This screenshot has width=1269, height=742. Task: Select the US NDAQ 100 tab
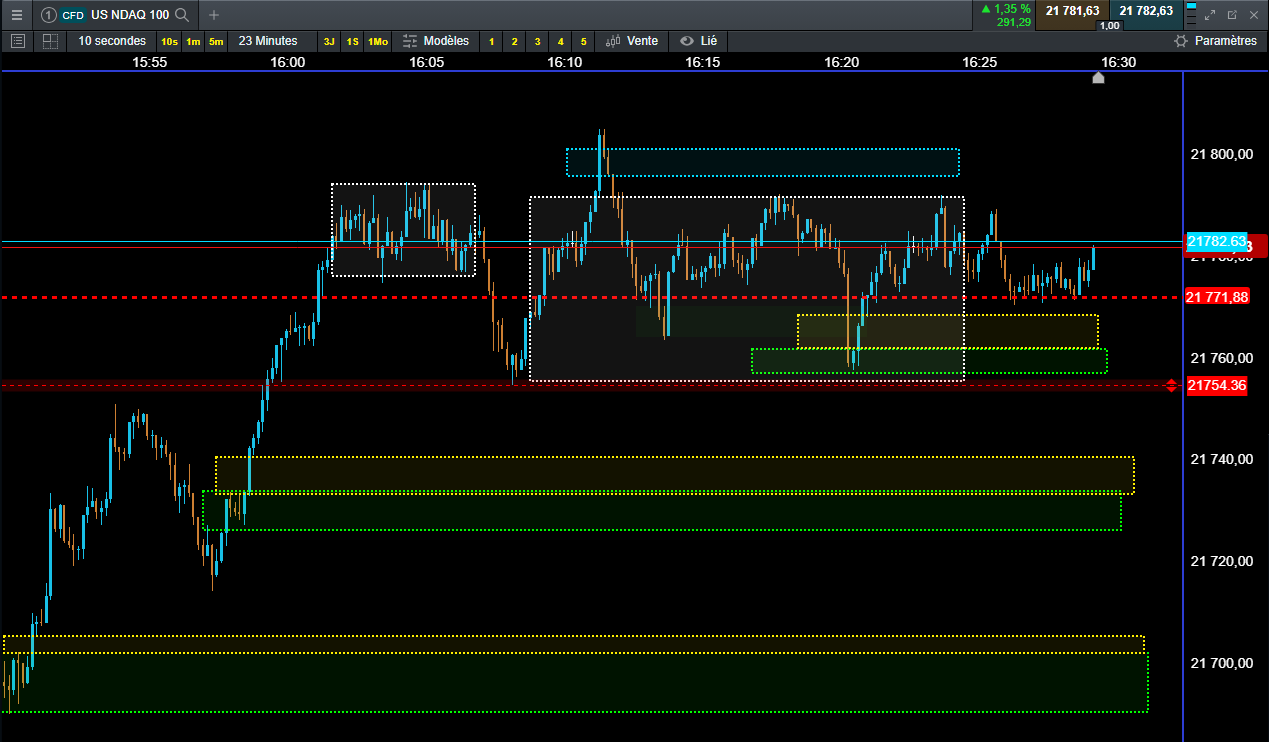pos(115,15)
